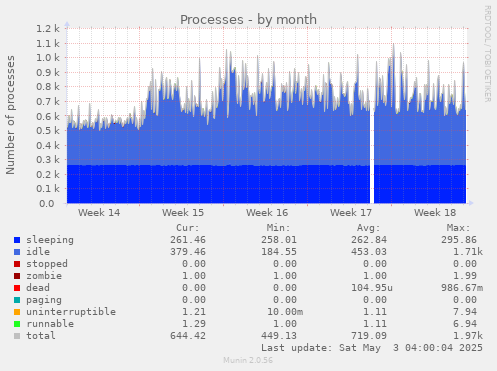Click the '0.0' y-axis tick label
The height and width of the screenshot is (371, 497).
[47, 203]
